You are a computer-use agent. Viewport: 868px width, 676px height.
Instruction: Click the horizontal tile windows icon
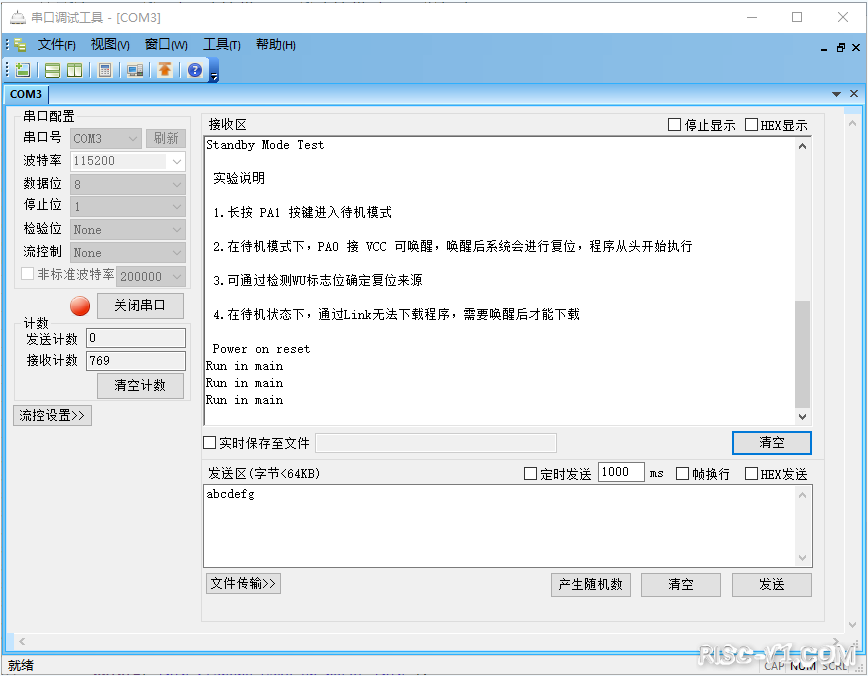[x=53, y=70]
